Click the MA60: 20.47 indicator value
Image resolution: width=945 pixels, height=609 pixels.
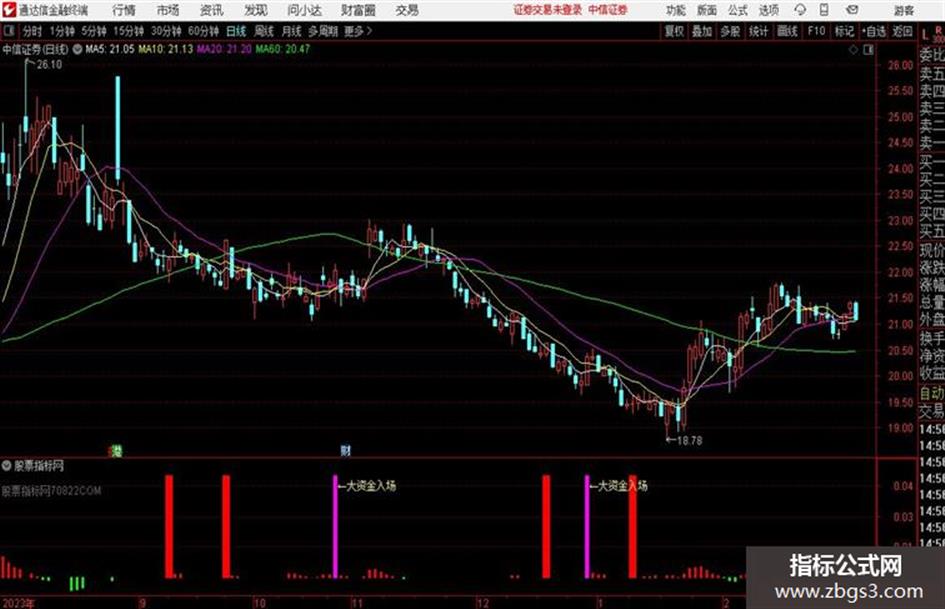283,49
